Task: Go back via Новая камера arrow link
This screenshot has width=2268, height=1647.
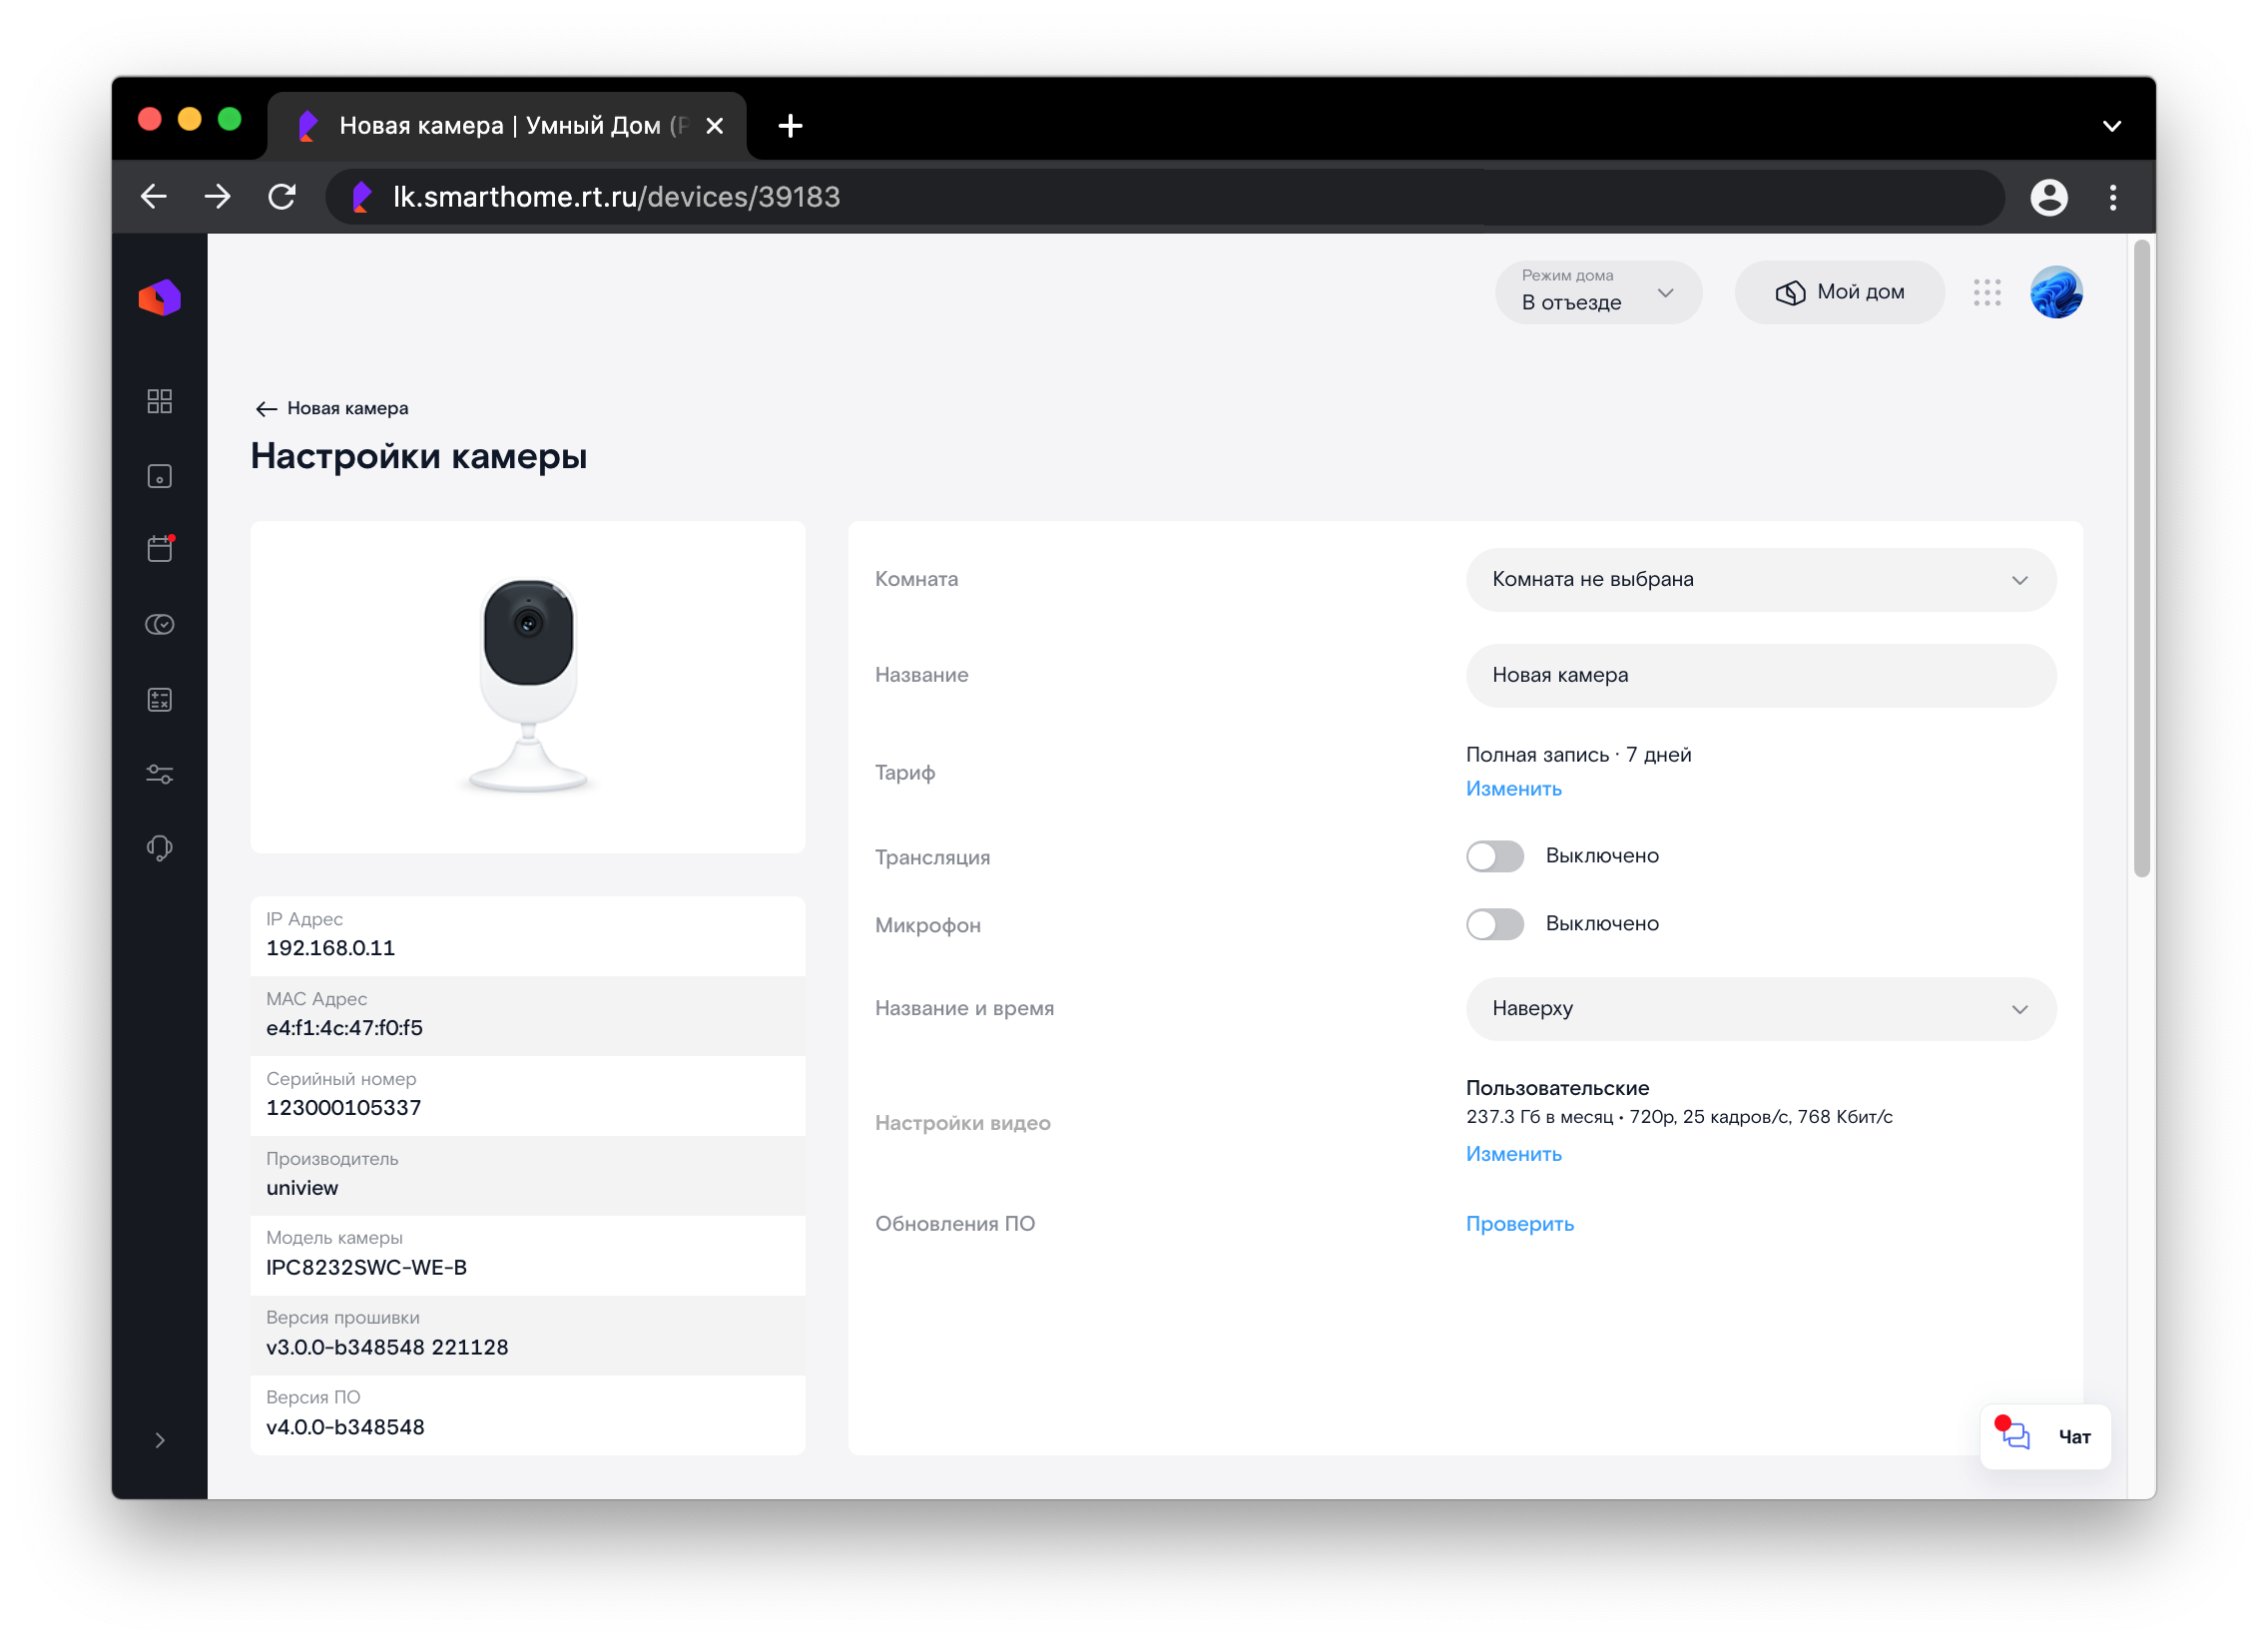Action: point(331,408)
